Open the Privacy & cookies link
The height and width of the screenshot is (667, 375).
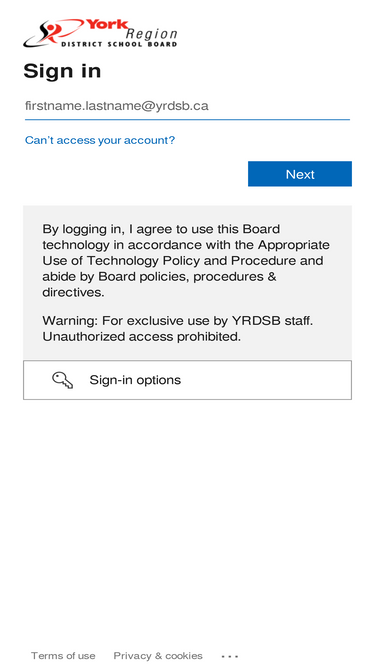(158, 656)
